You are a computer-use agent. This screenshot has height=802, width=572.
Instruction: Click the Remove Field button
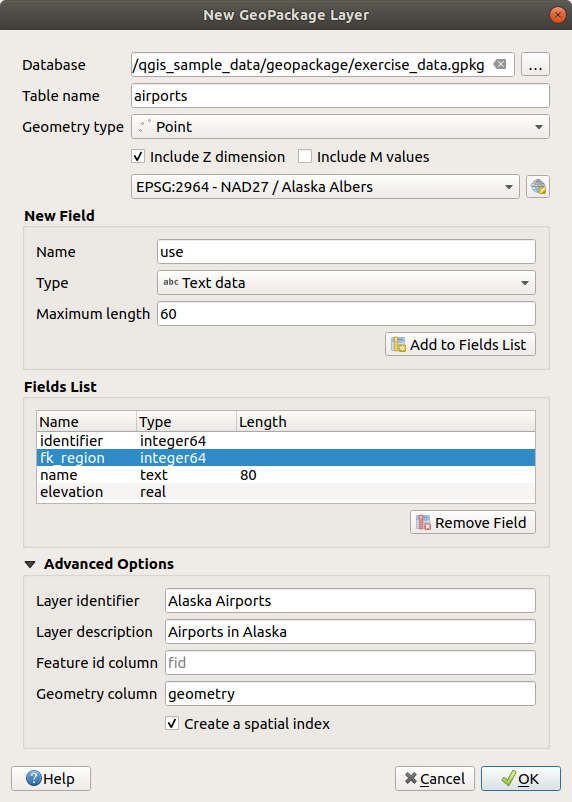pyautogui.click(x=473, y=522)
